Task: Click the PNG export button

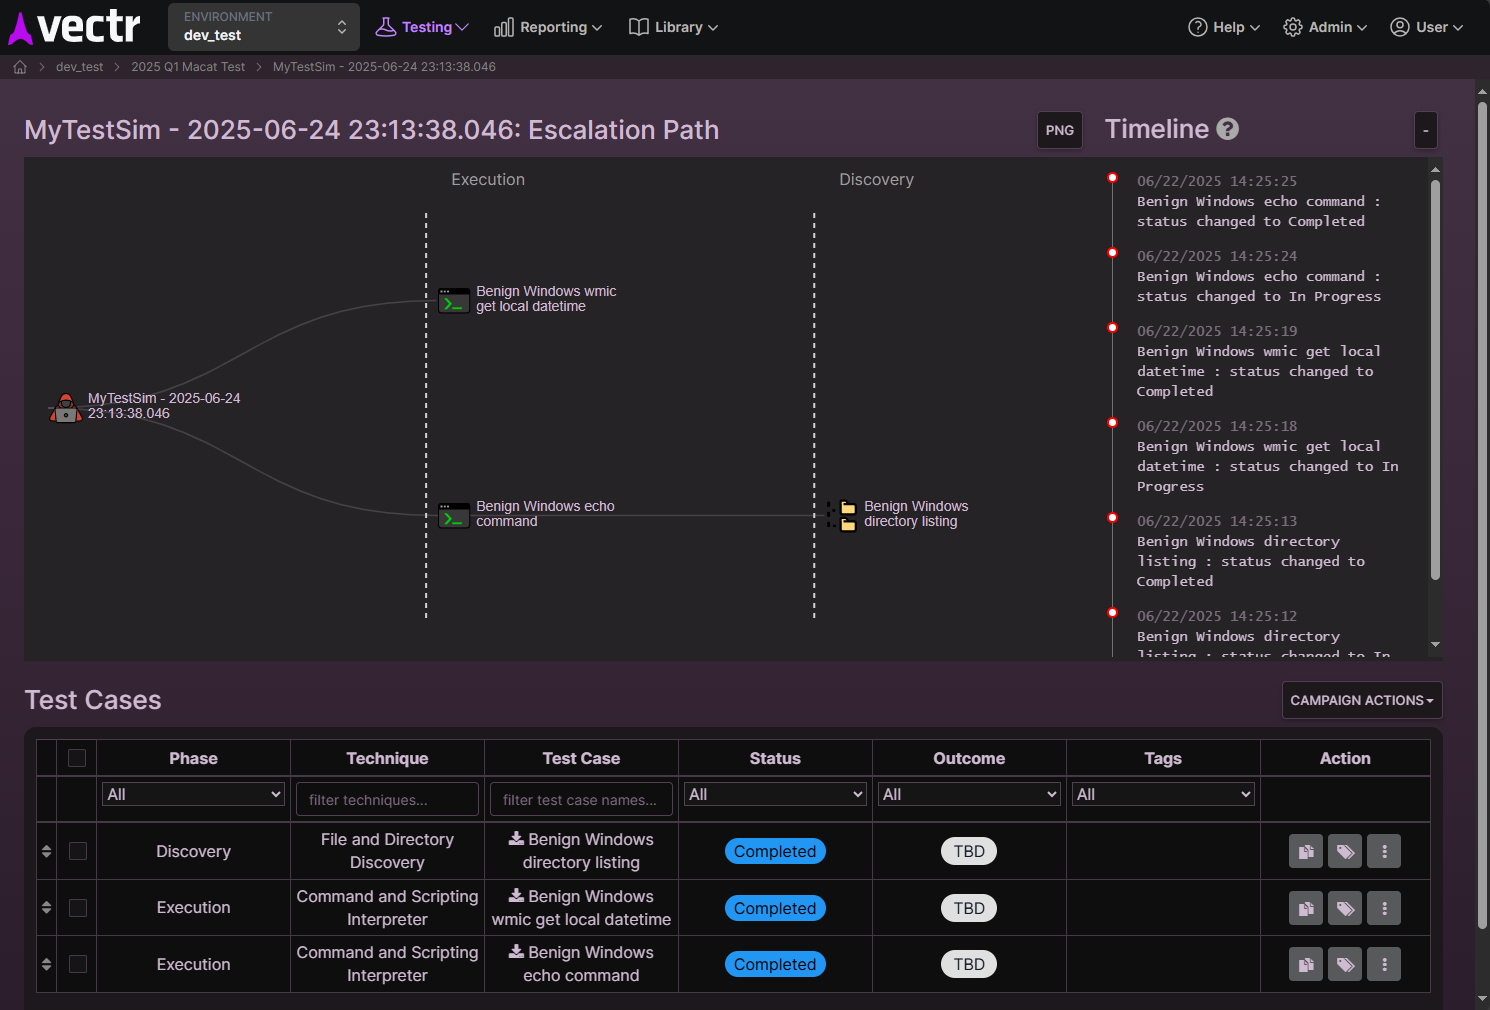Action: [x=1059, y=130]
